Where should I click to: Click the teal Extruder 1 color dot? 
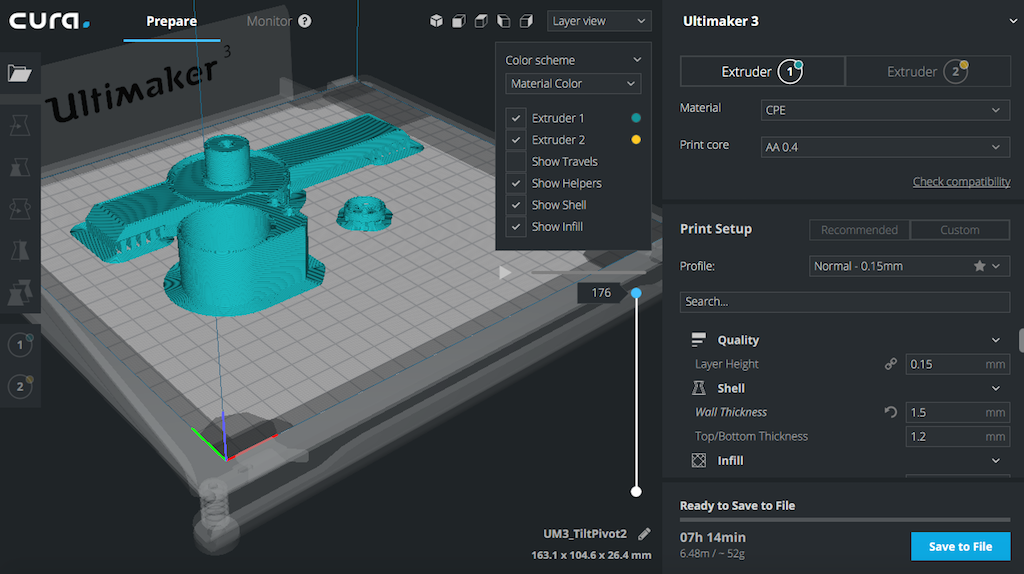coord(636,118)
